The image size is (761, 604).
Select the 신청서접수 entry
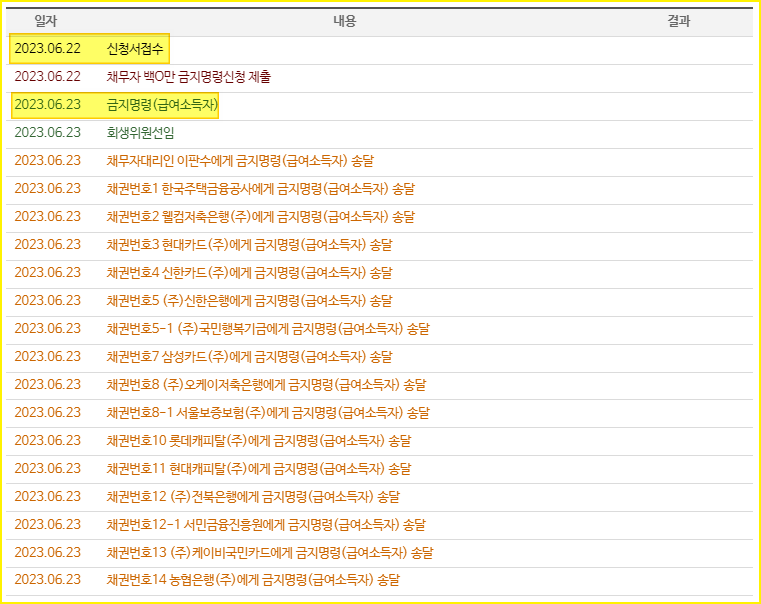coord(135,49)
